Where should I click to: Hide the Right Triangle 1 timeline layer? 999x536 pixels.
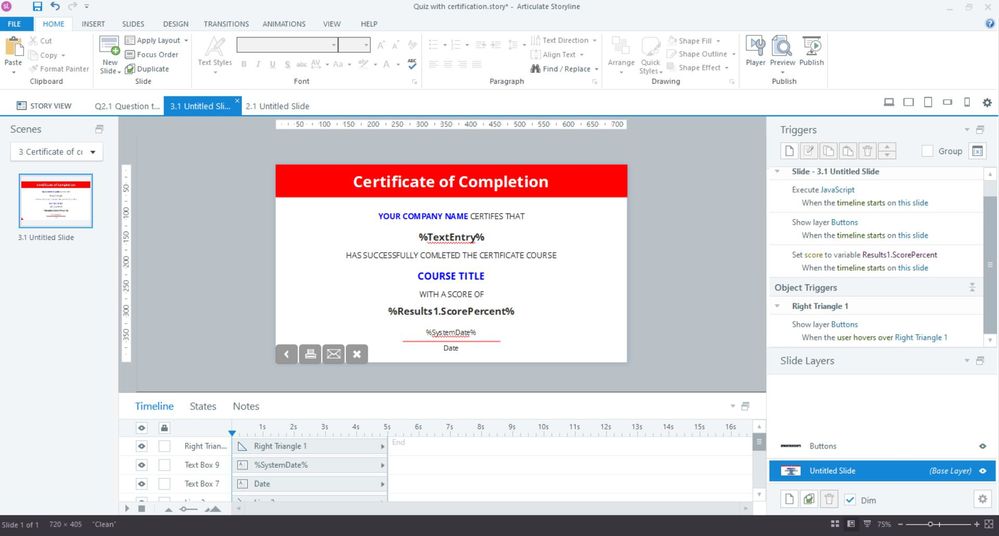point(141,446)
